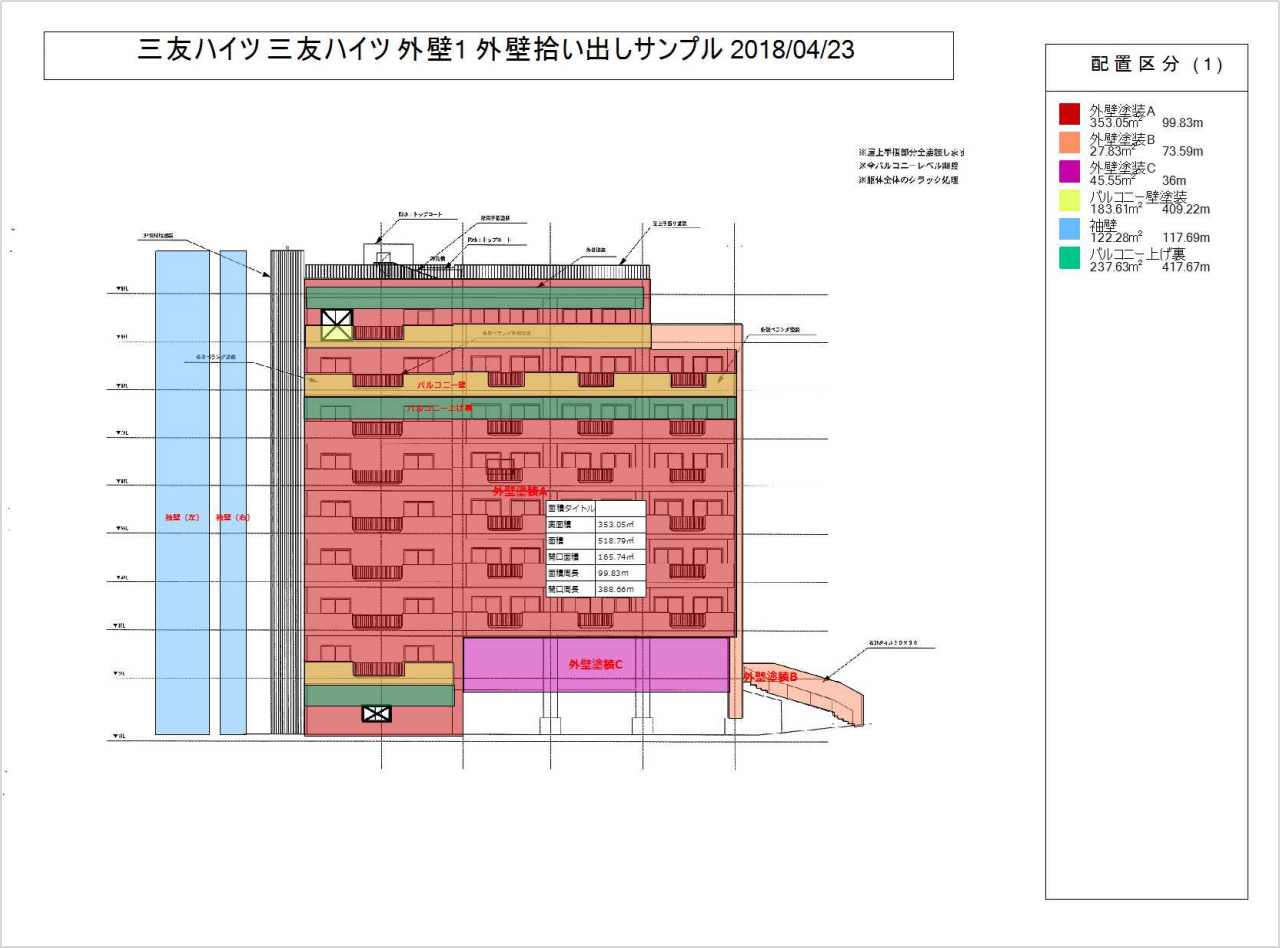Viewport: 1280px width, 948px height.
Task: Click the 165.74㎡ table cell
Action: click(620, 555)
